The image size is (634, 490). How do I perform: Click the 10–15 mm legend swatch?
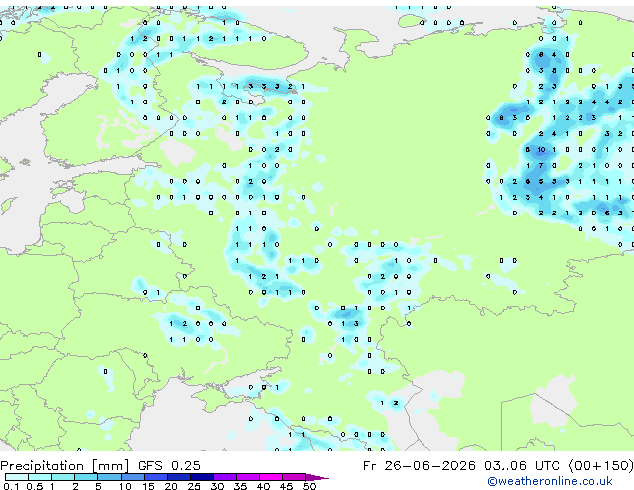point(132,477)
